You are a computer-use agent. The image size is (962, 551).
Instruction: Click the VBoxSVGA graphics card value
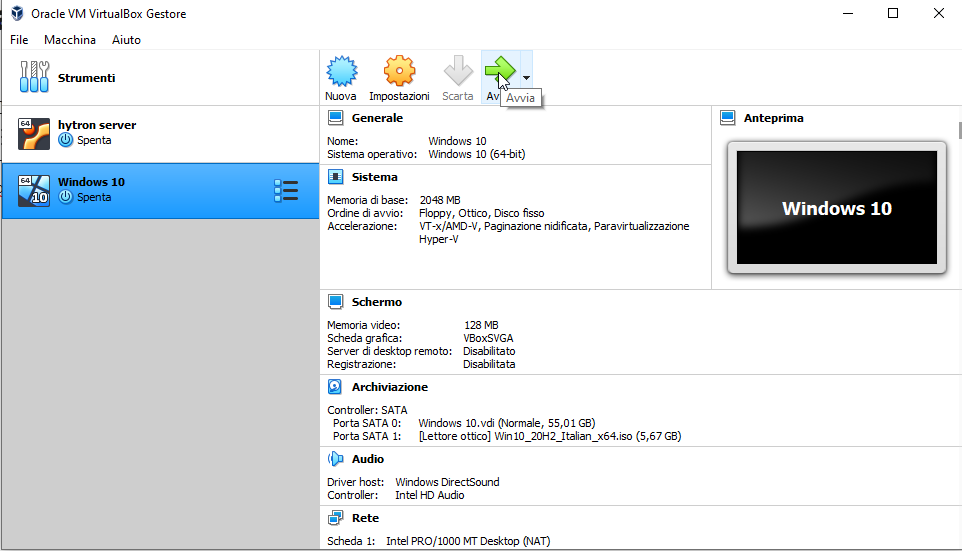[x=488, y=338]
